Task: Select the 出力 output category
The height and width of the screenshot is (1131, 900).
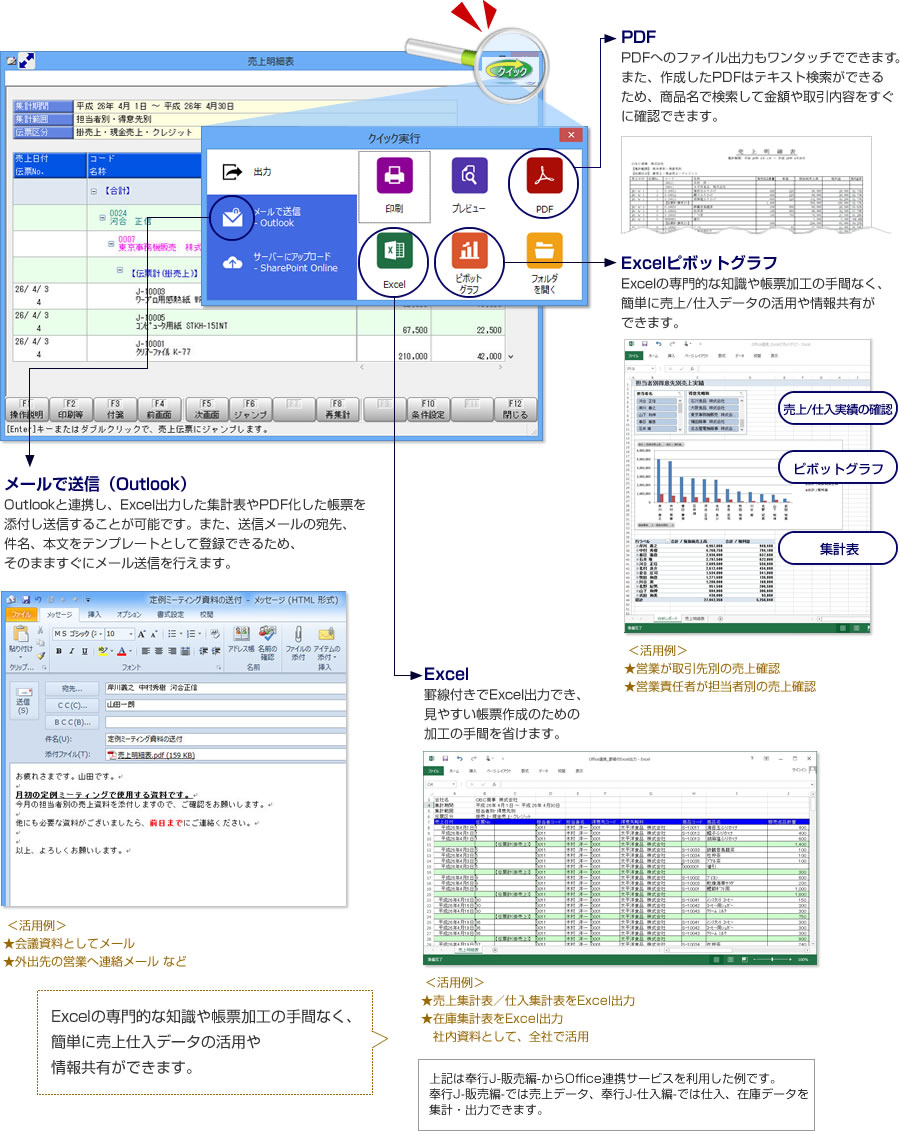Action: (x=282, y=172)
